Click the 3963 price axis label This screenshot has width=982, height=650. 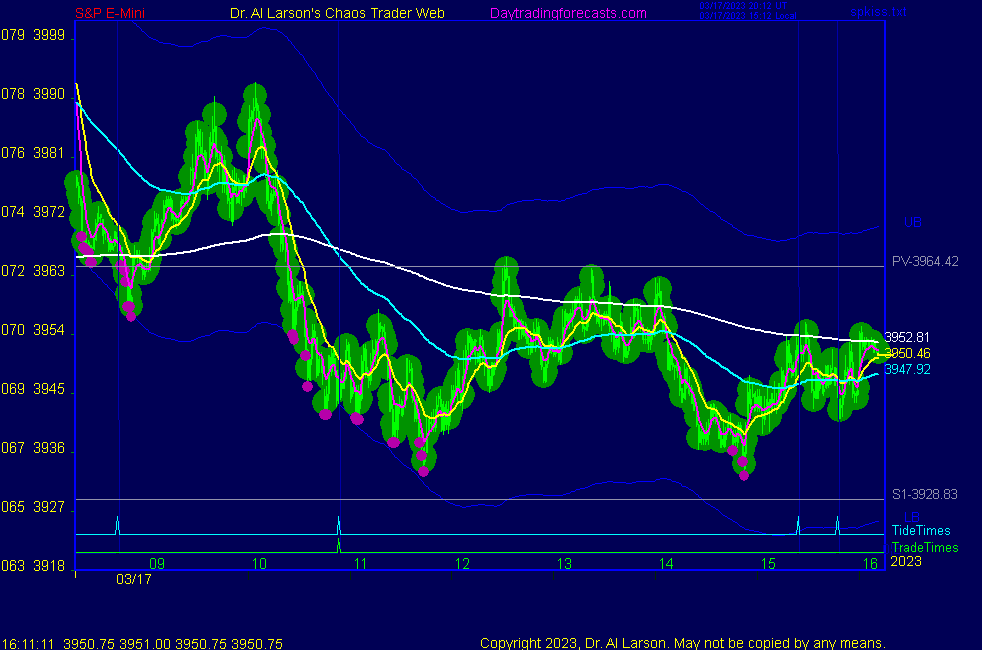coord(49,271)
